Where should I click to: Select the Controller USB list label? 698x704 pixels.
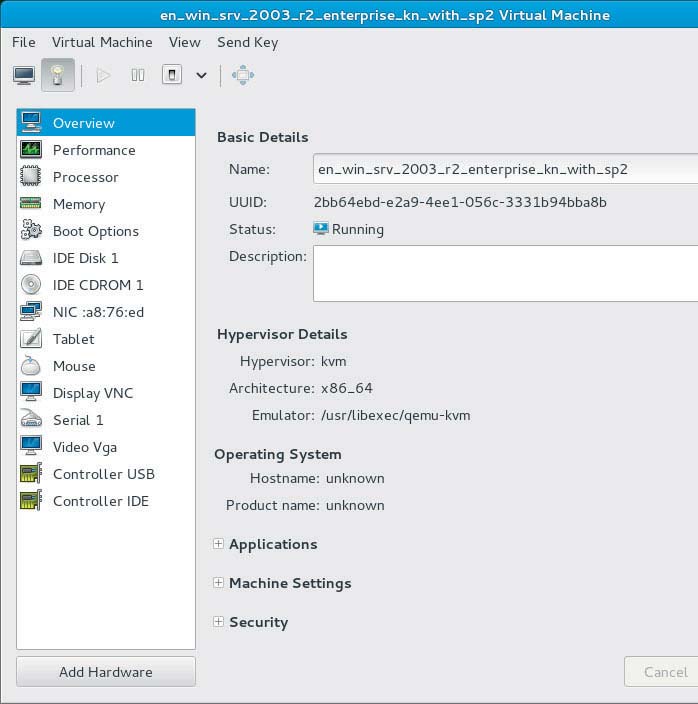point(104,474)
